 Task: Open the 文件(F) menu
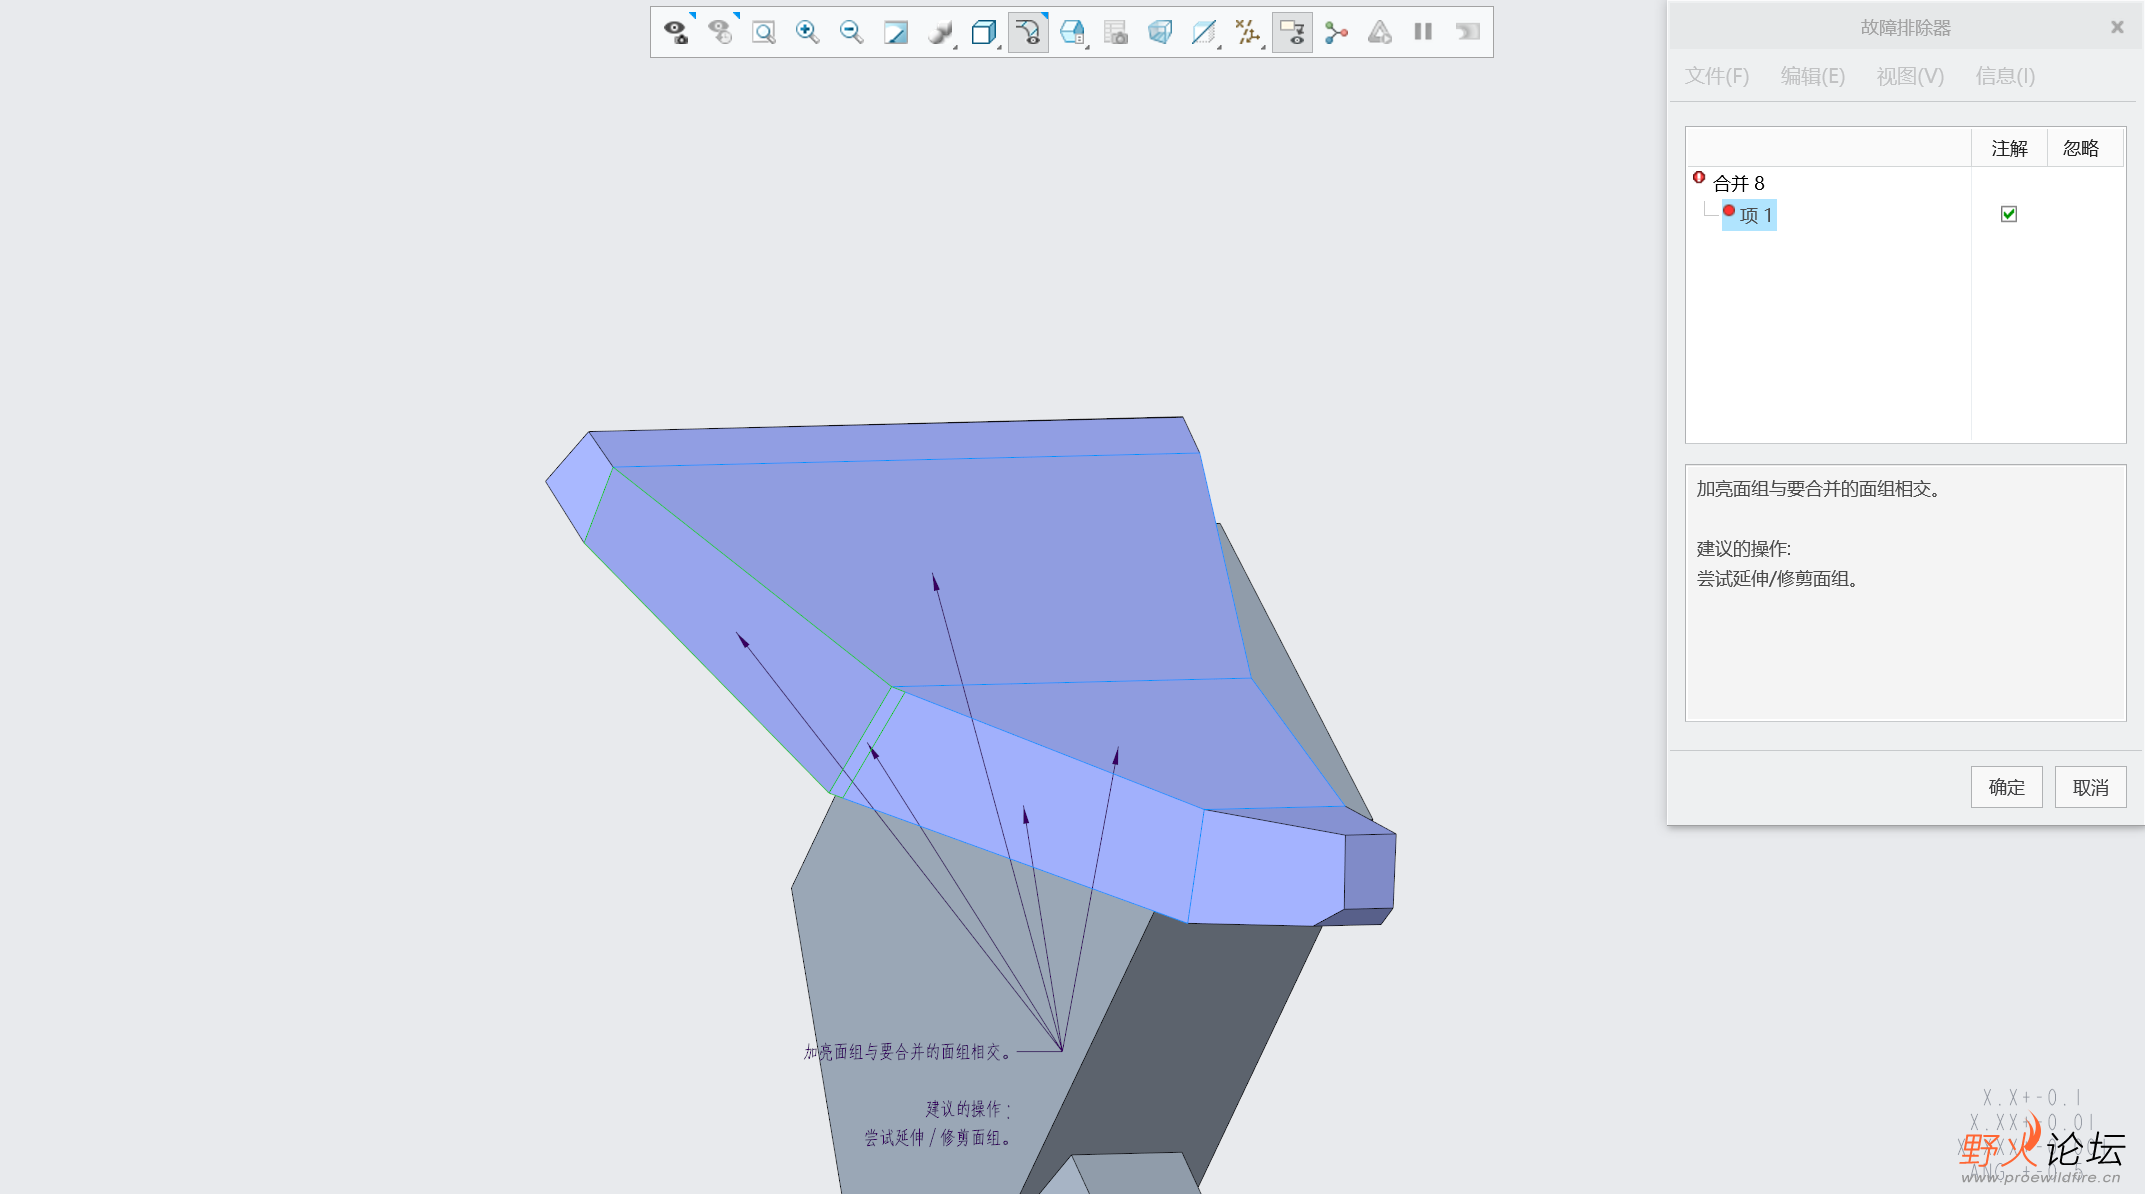[1717, 76]
